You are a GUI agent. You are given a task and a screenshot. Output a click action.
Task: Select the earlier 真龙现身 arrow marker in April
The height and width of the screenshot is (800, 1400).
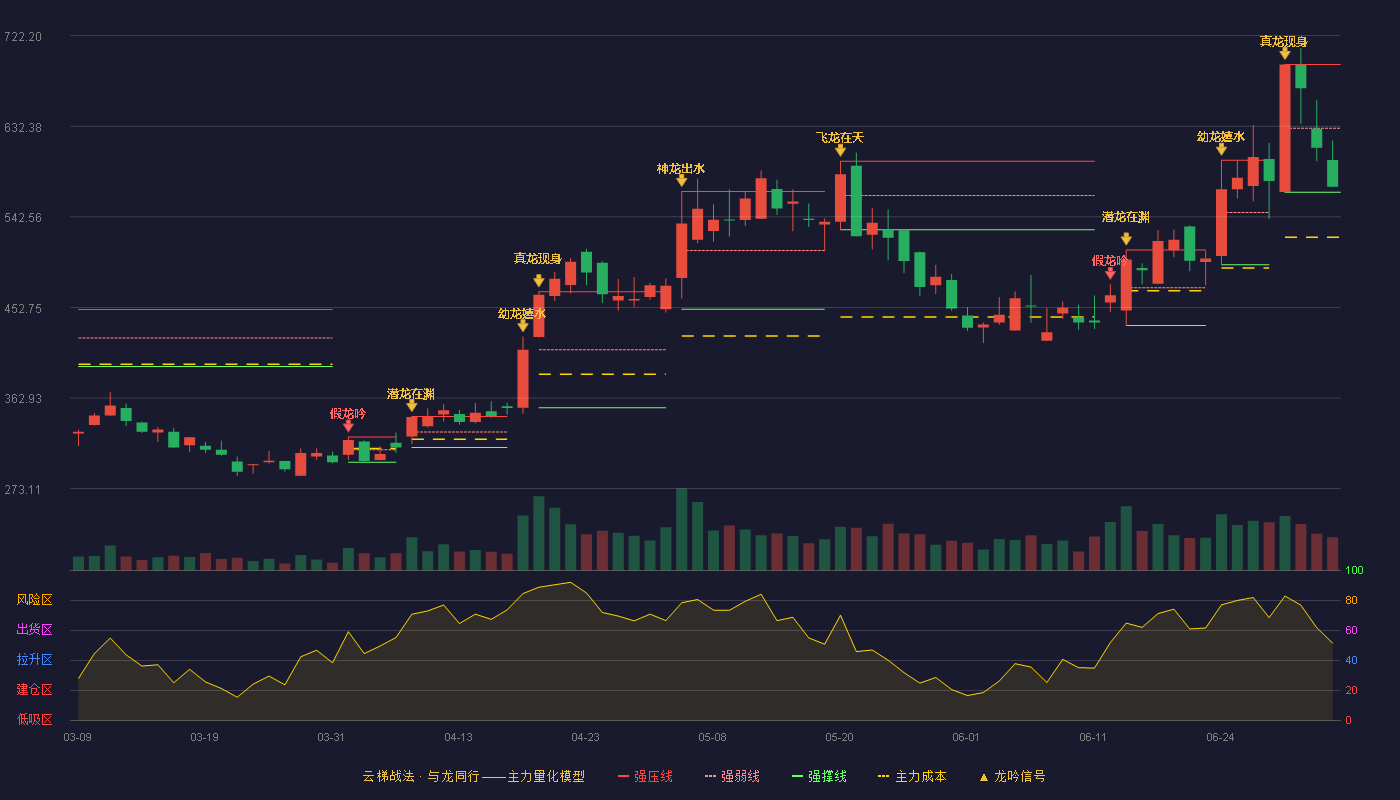(538, 281)
